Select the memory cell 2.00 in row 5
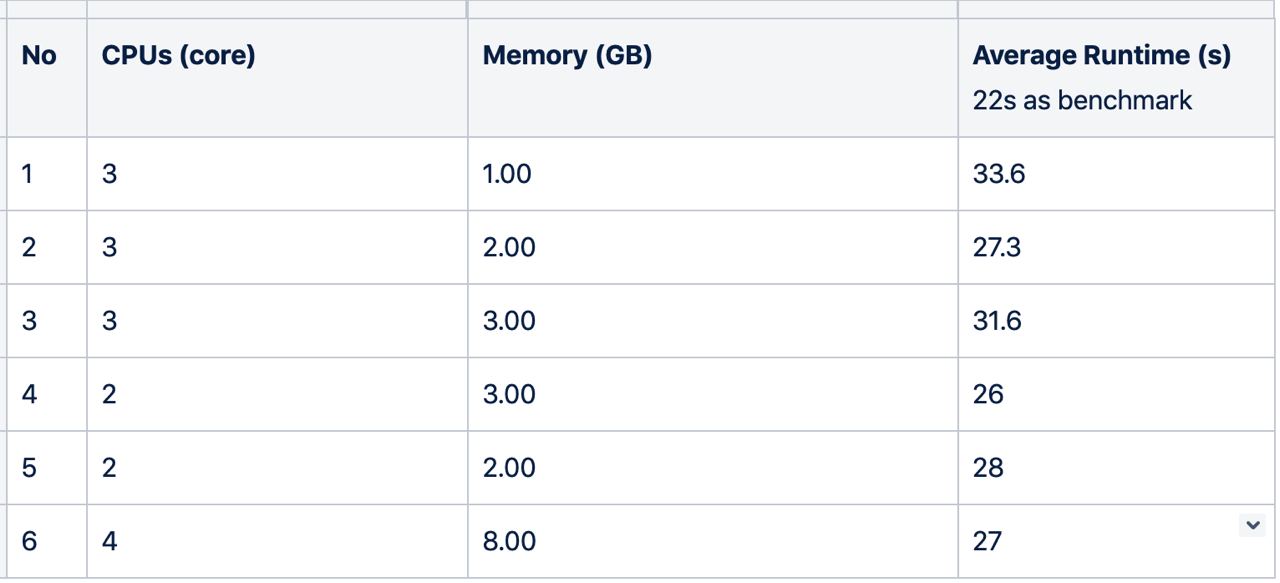This screenshot has width=1280, height=583. (713, 468)
